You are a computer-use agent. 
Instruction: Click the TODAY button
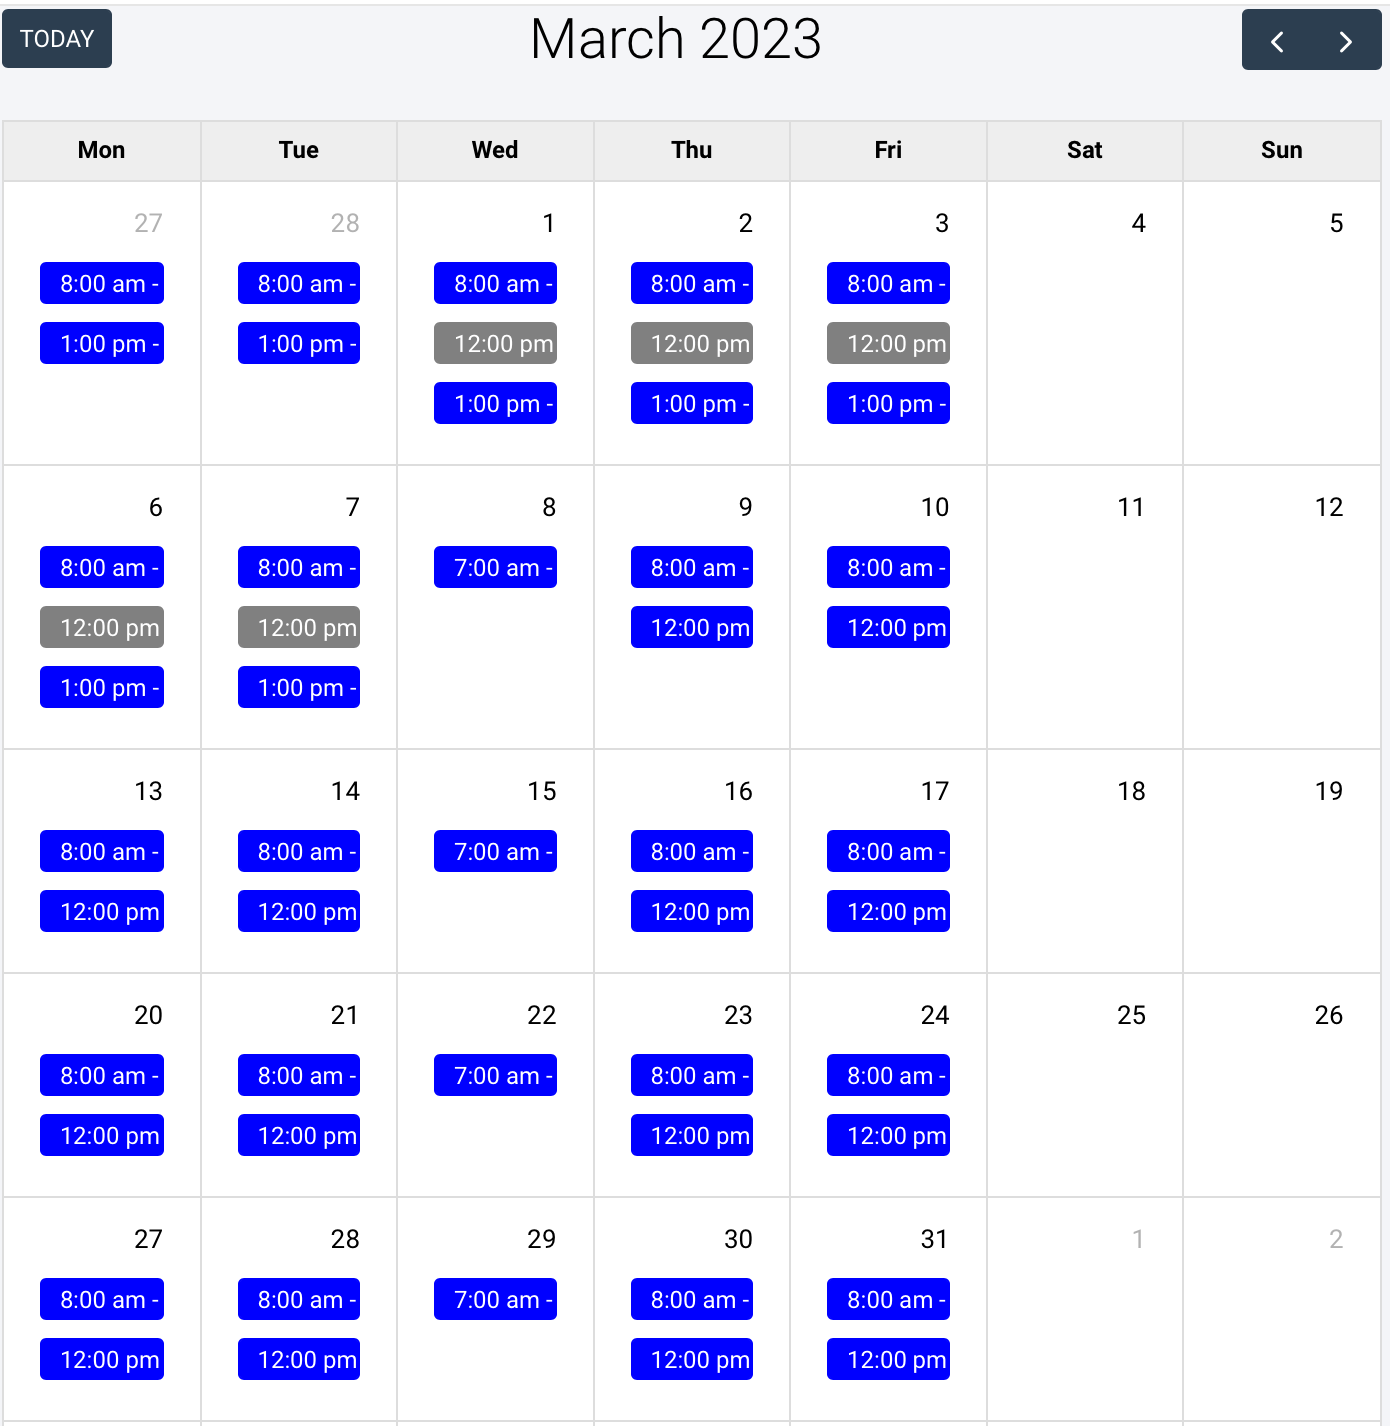[57, 39]
